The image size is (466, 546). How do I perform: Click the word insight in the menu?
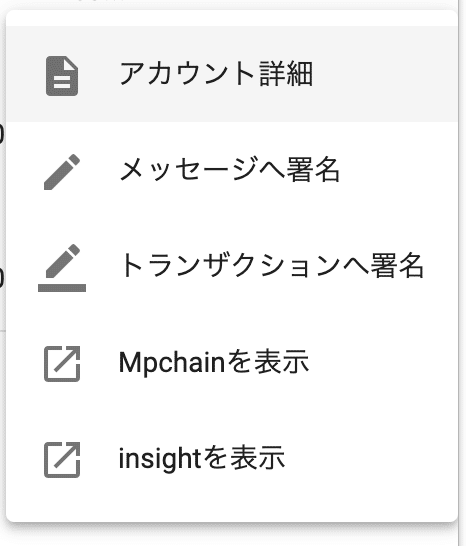pos(160,459)
